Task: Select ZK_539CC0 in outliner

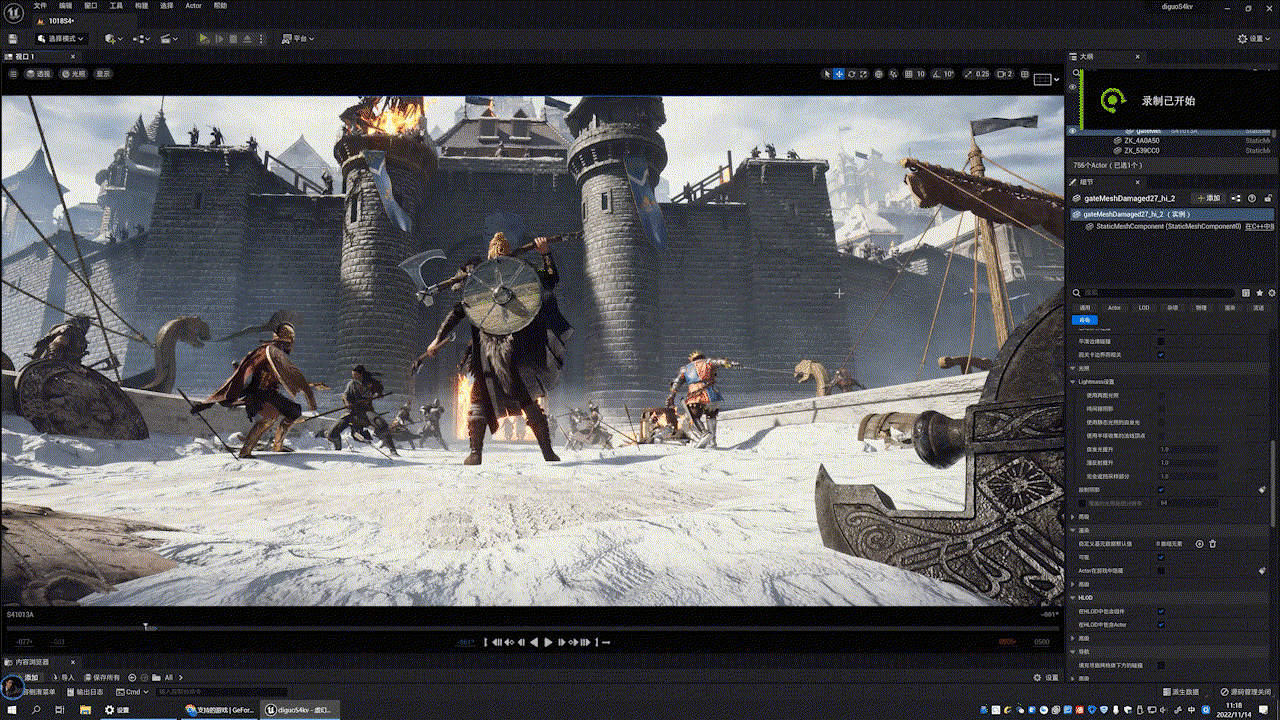Action: [1142, 151]
